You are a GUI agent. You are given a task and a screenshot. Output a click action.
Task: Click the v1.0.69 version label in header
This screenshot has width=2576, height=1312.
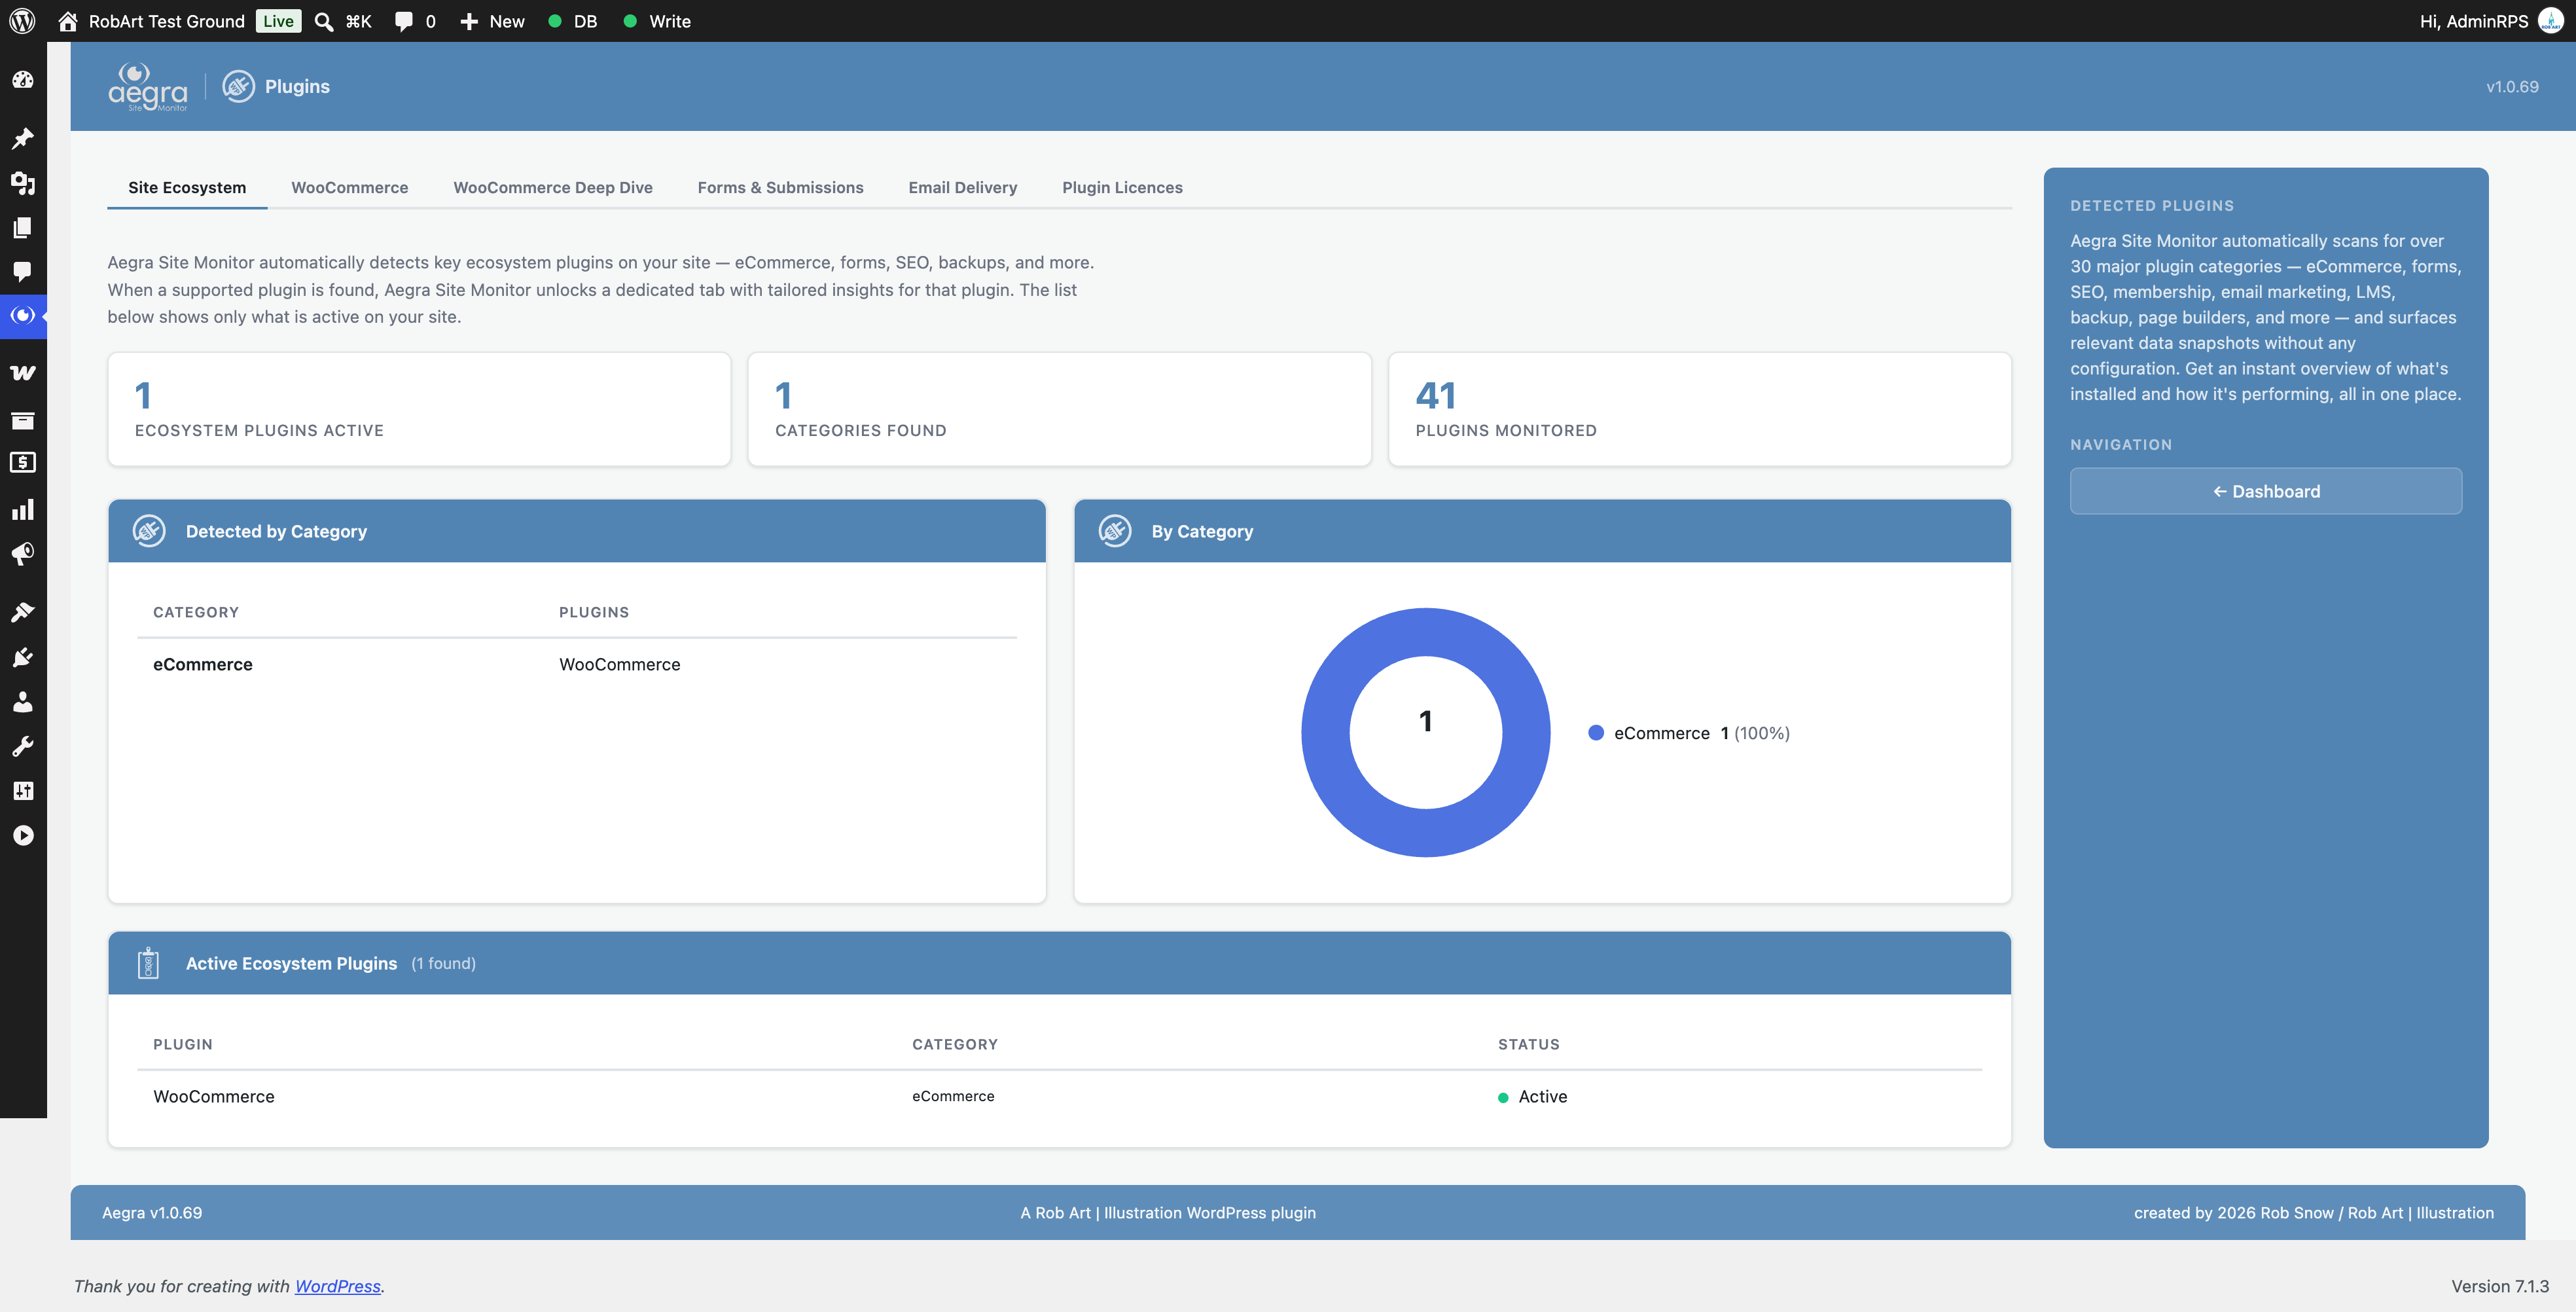[x=2512, y=87]
